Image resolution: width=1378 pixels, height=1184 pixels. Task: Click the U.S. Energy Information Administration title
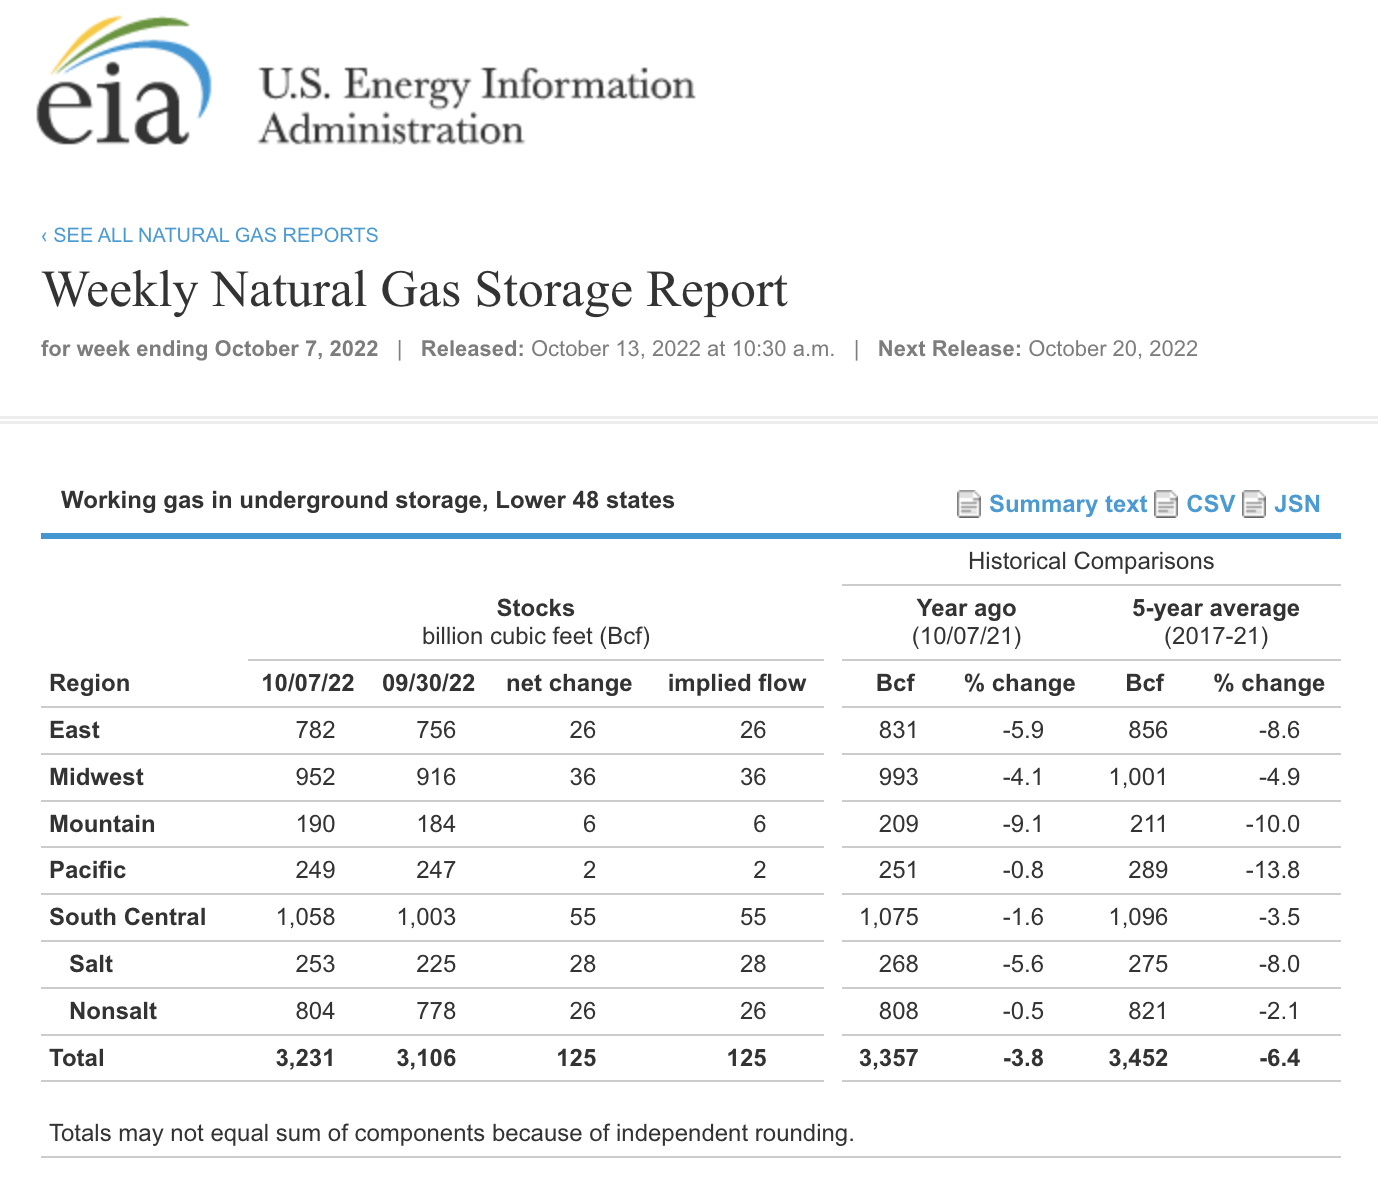tap(476, 106)
